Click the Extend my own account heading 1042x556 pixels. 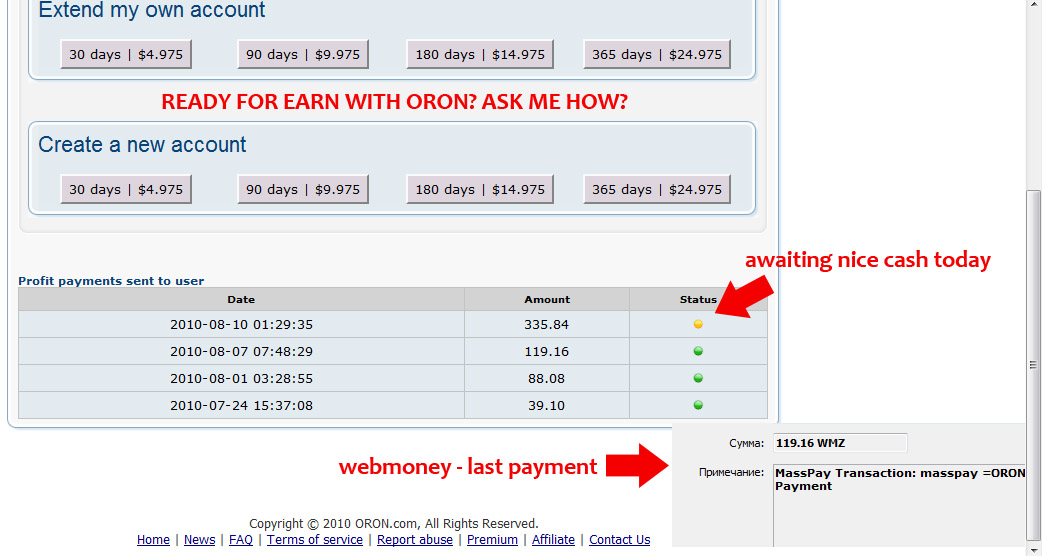click(152, 10)
